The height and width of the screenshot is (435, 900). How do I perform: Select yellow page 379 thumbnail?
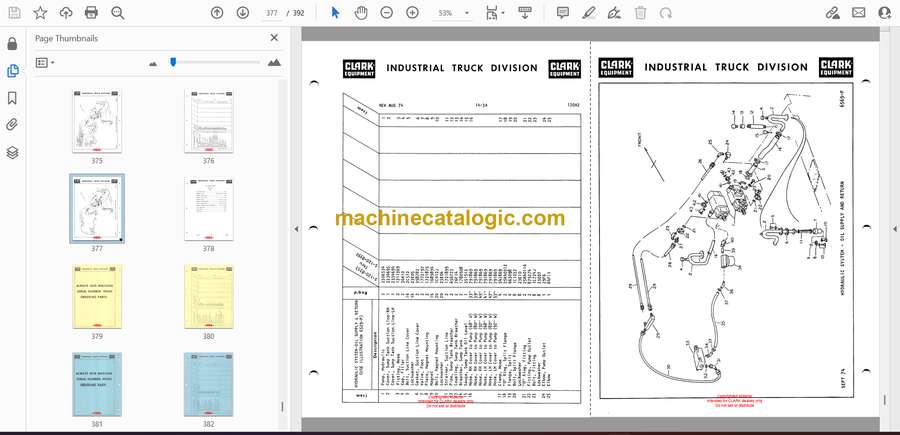point(97,297)
